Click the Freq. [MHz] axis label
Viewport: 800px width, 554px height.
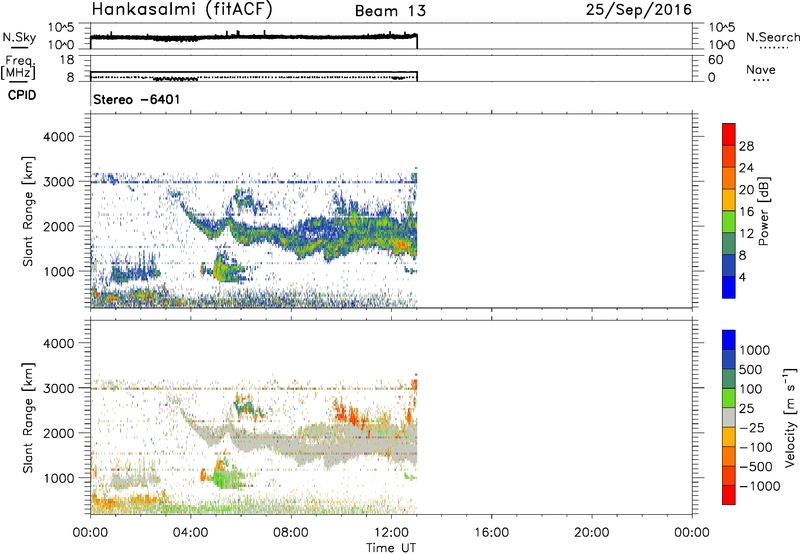[x=18, y=68]
